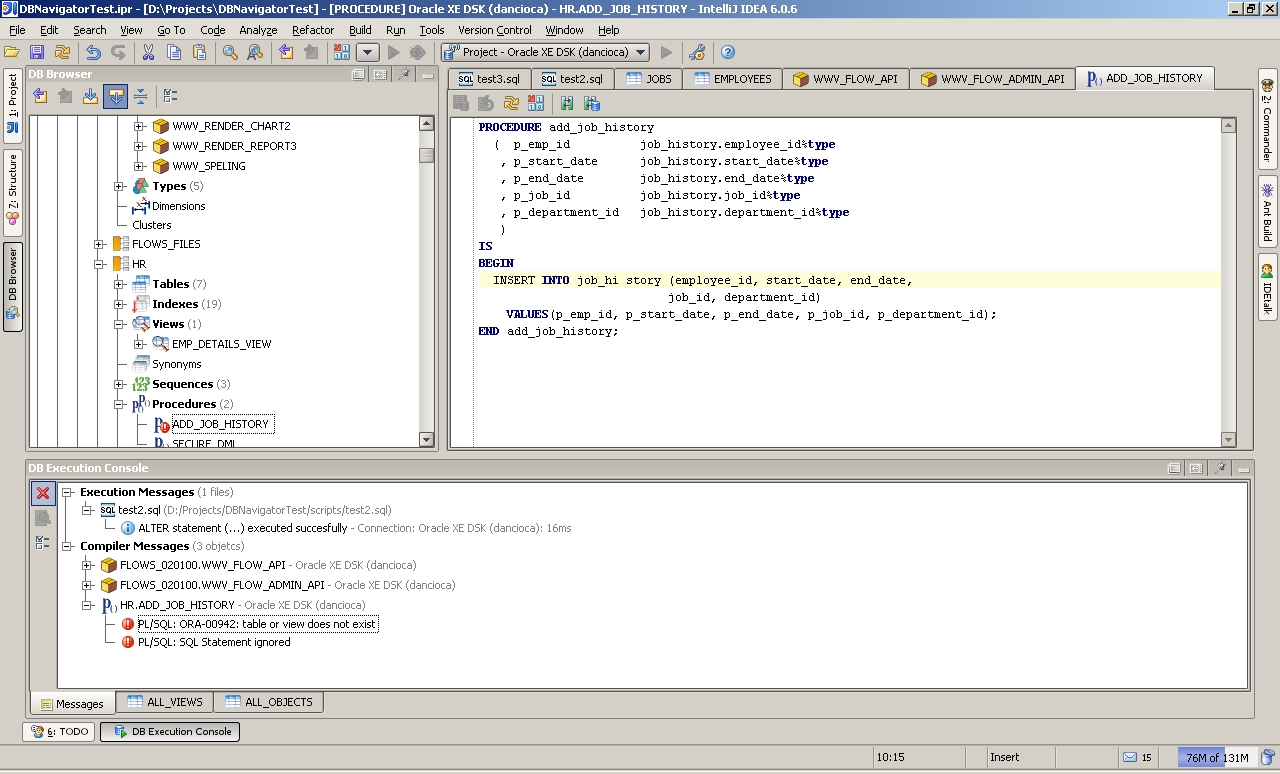Toggle the pin on DB Browser panel

click(x=404, y=75)
